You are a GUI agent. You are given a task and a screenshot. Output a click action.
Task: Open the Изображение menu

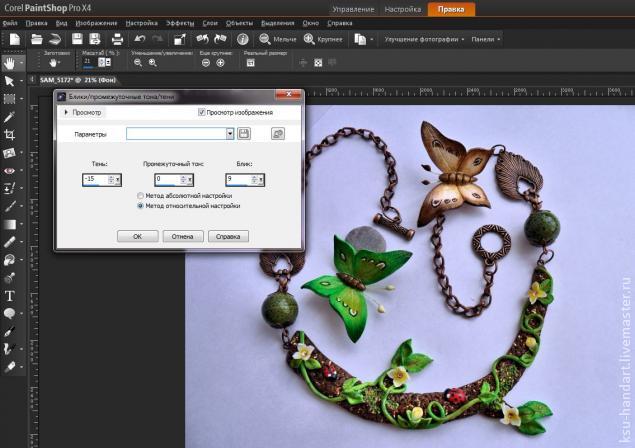click(x=96, y=23)
